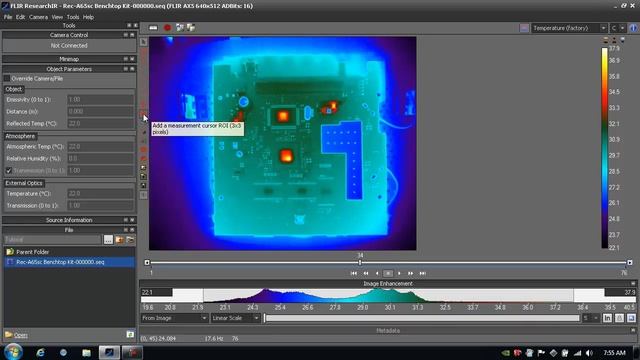Jump to the first frame
The width and height of the screenshot is (640, 360).
pos(354,273)
